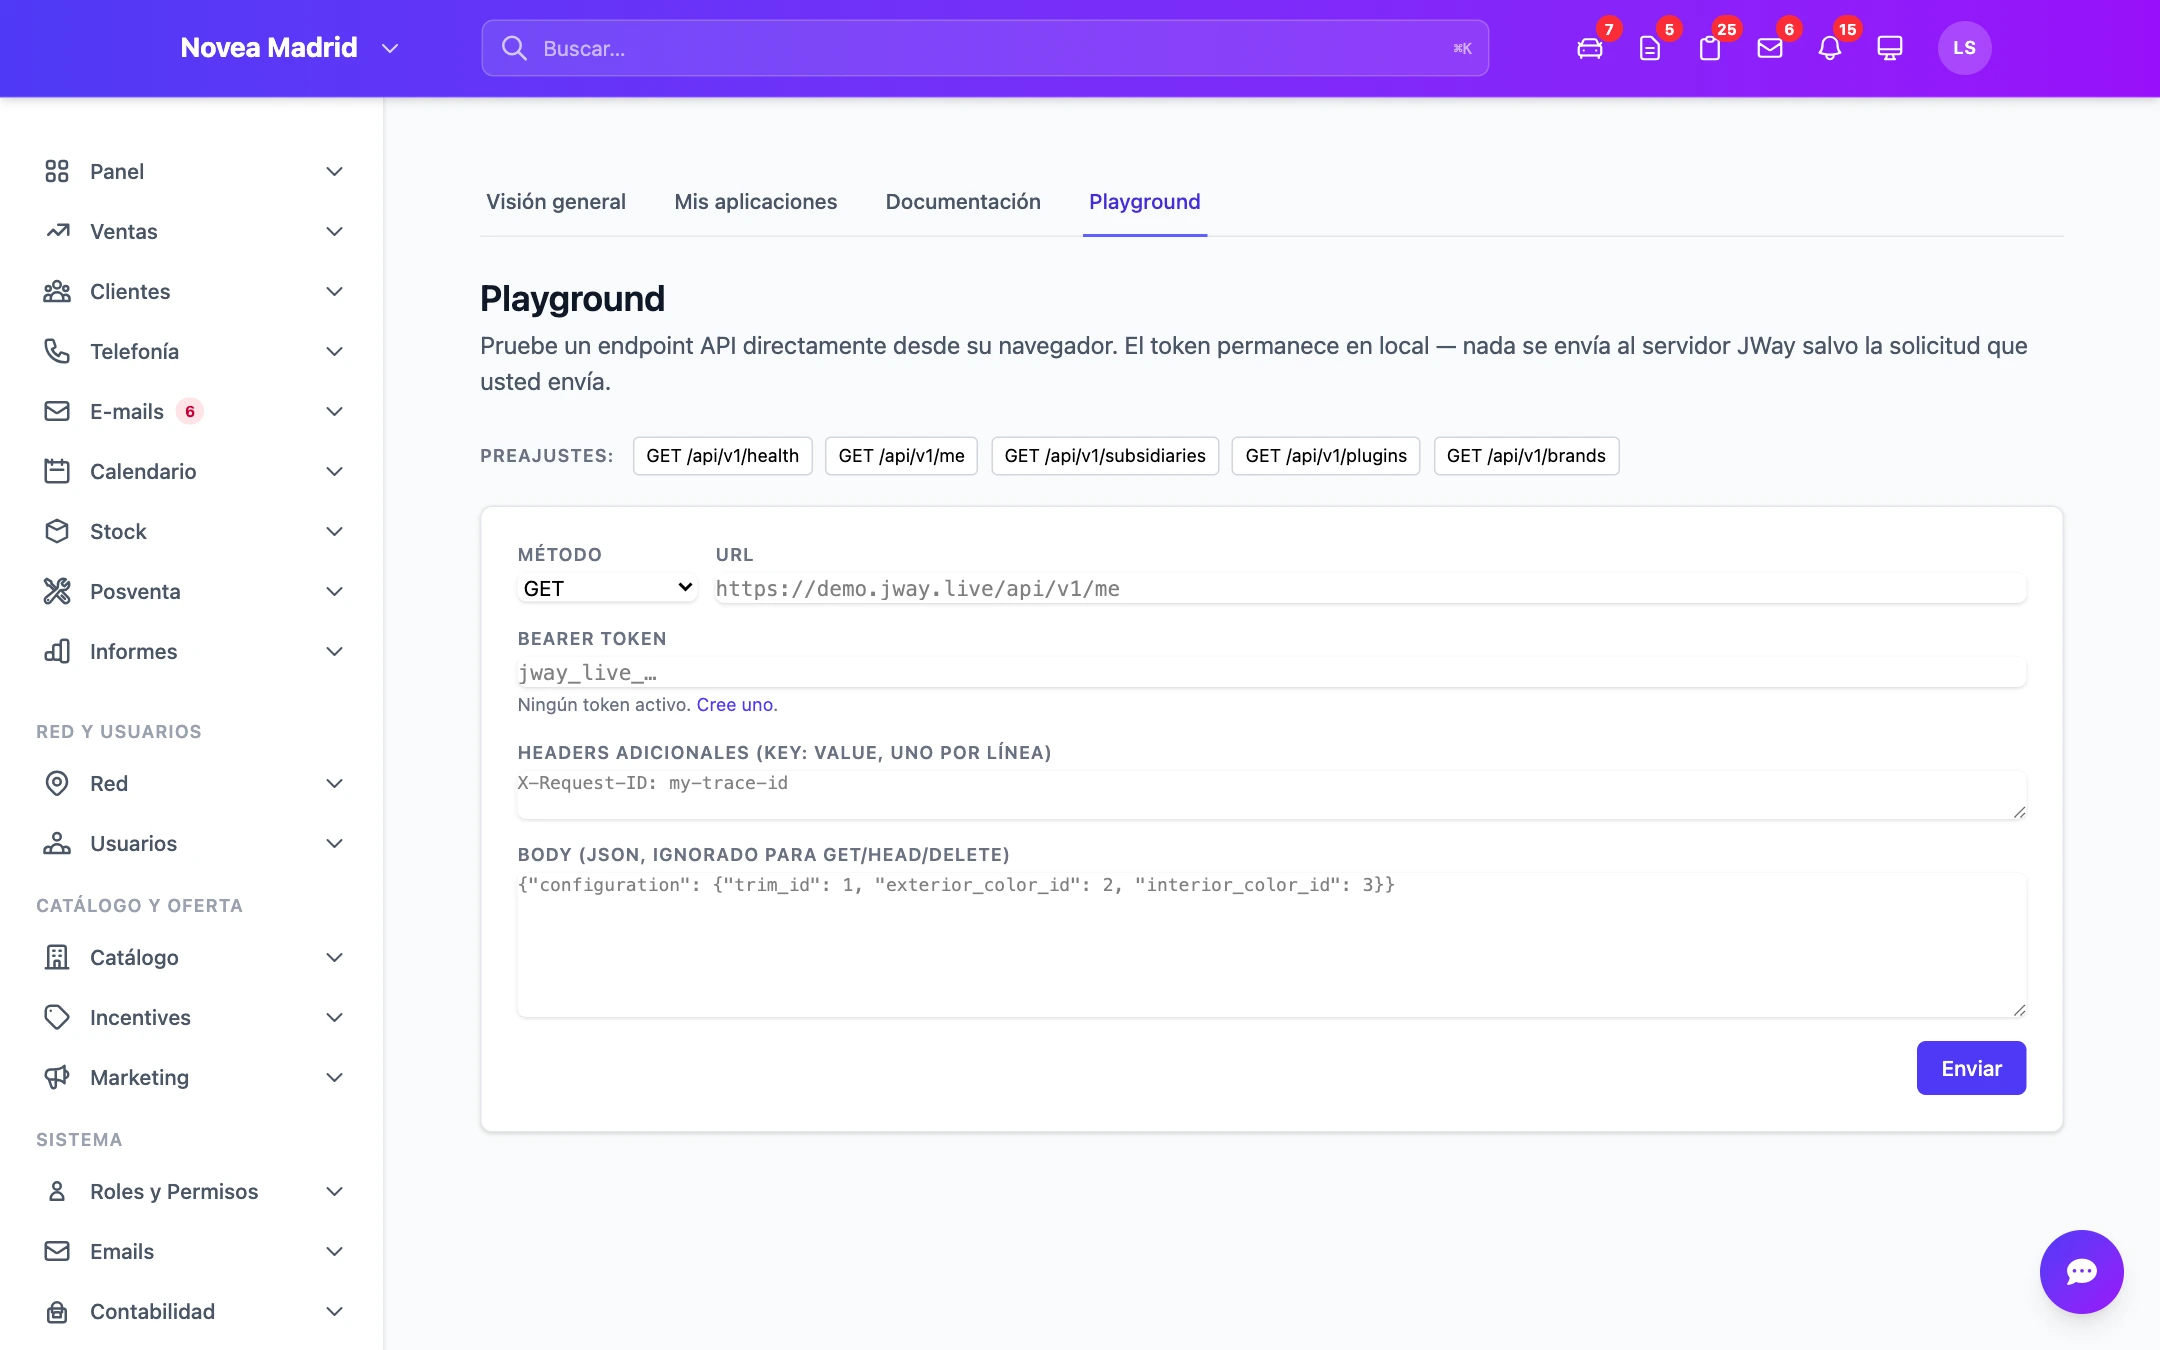
Task: Open the vehicles icon with badge 7
Action: (x=1590, y=48)
